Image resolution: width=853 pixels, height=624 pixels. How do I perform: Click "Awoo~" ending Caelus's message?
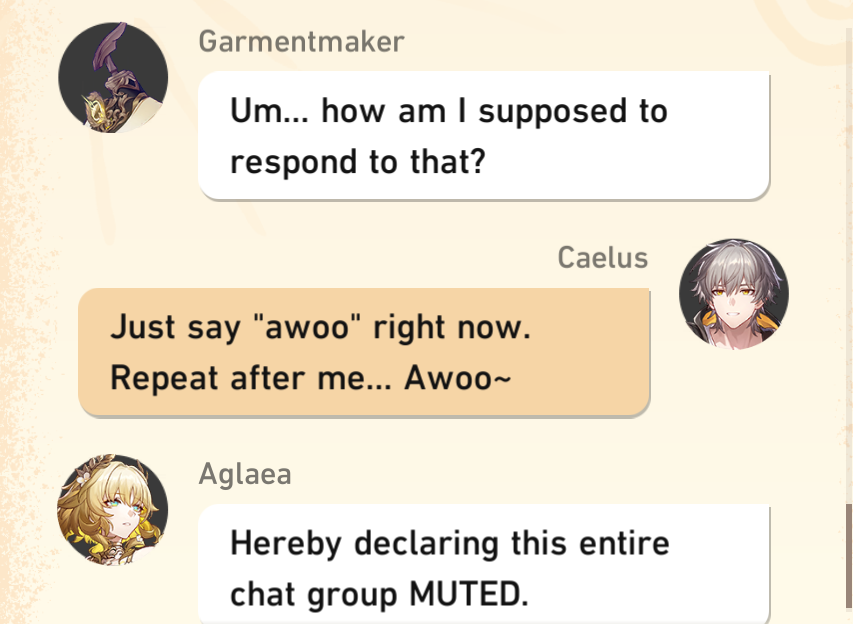click(x=458, y=378)
